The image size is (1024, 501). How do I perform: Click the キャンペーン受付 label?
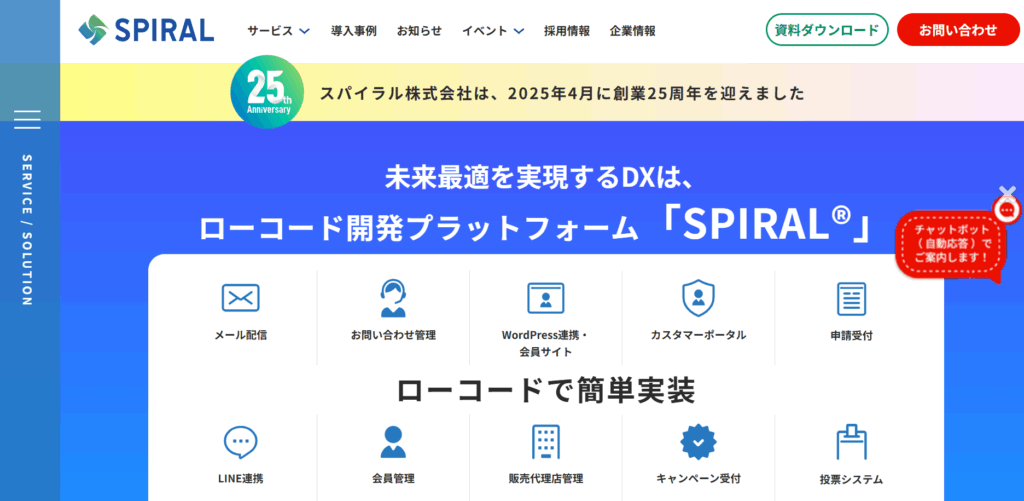point(698,478)
